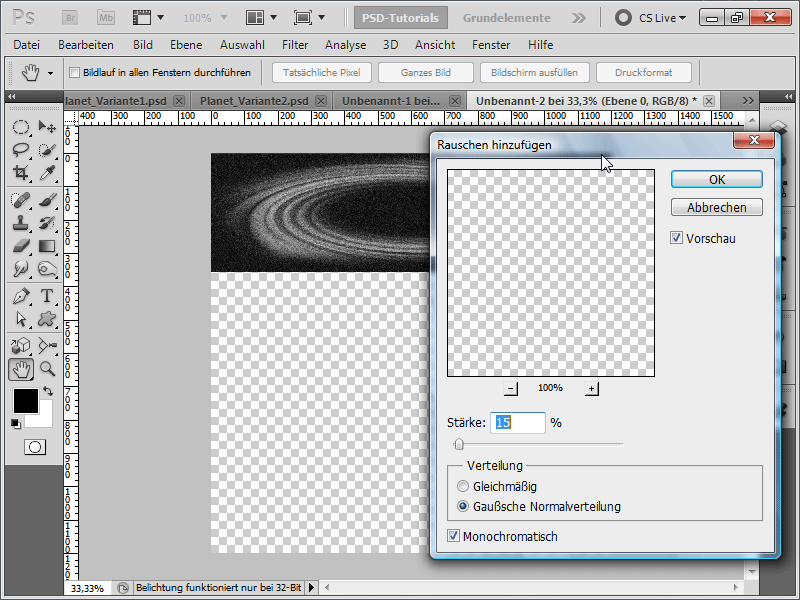Select the Healing Brush tool
Screen dimensions: 800x600
pyautogui.click(x=20, y=199)
